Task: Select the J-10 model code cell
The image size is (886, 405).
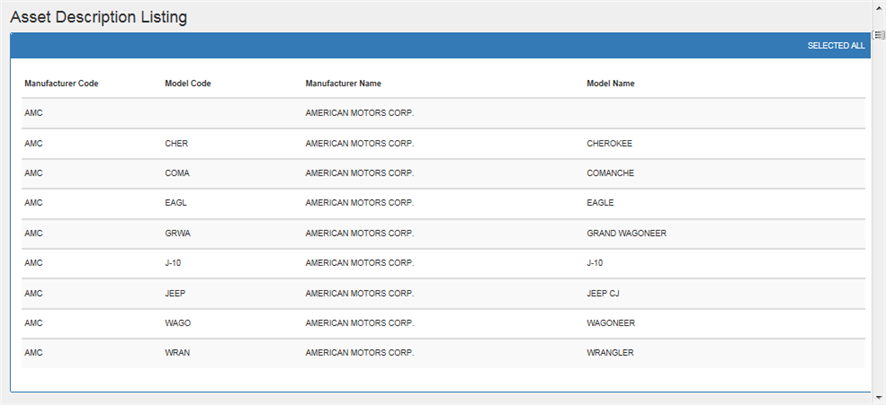Action: [x=173, y=263]
